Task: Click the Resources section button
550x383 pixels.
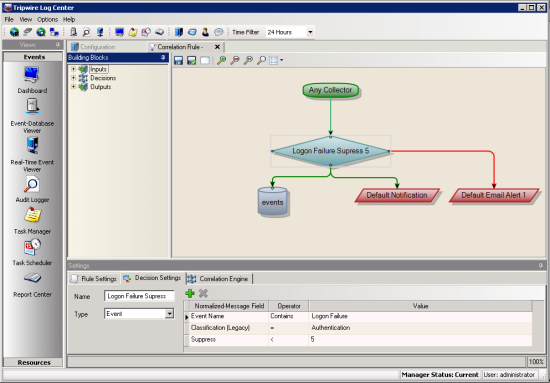Action: tap(33, 362)
